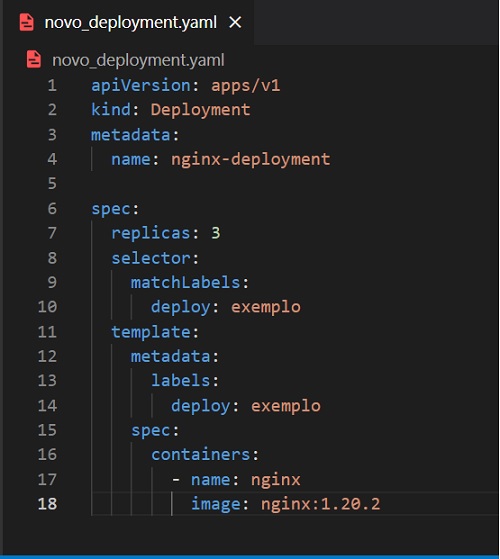The height and width of the screenshot is (559, 500).
Task: Click on the apiVersion key
Action: [141, 86]
